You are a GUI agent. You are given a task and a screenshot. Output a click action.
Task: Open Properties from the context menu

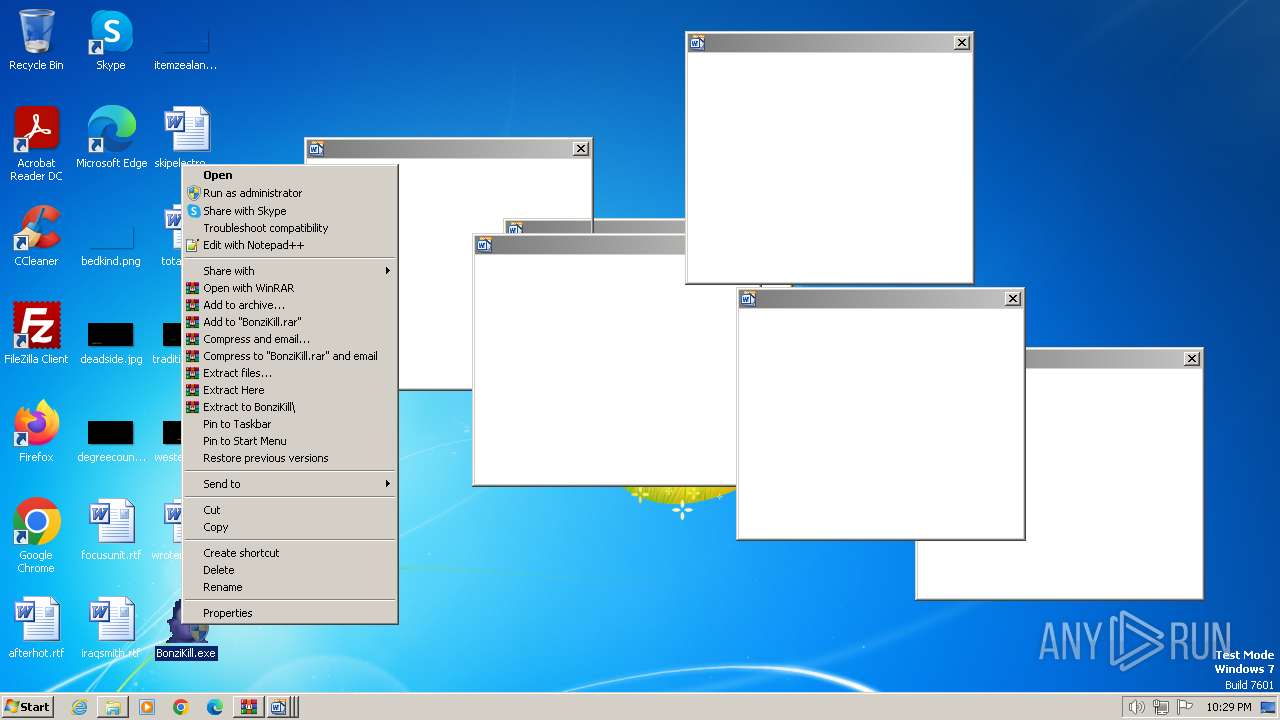[290, 613]
